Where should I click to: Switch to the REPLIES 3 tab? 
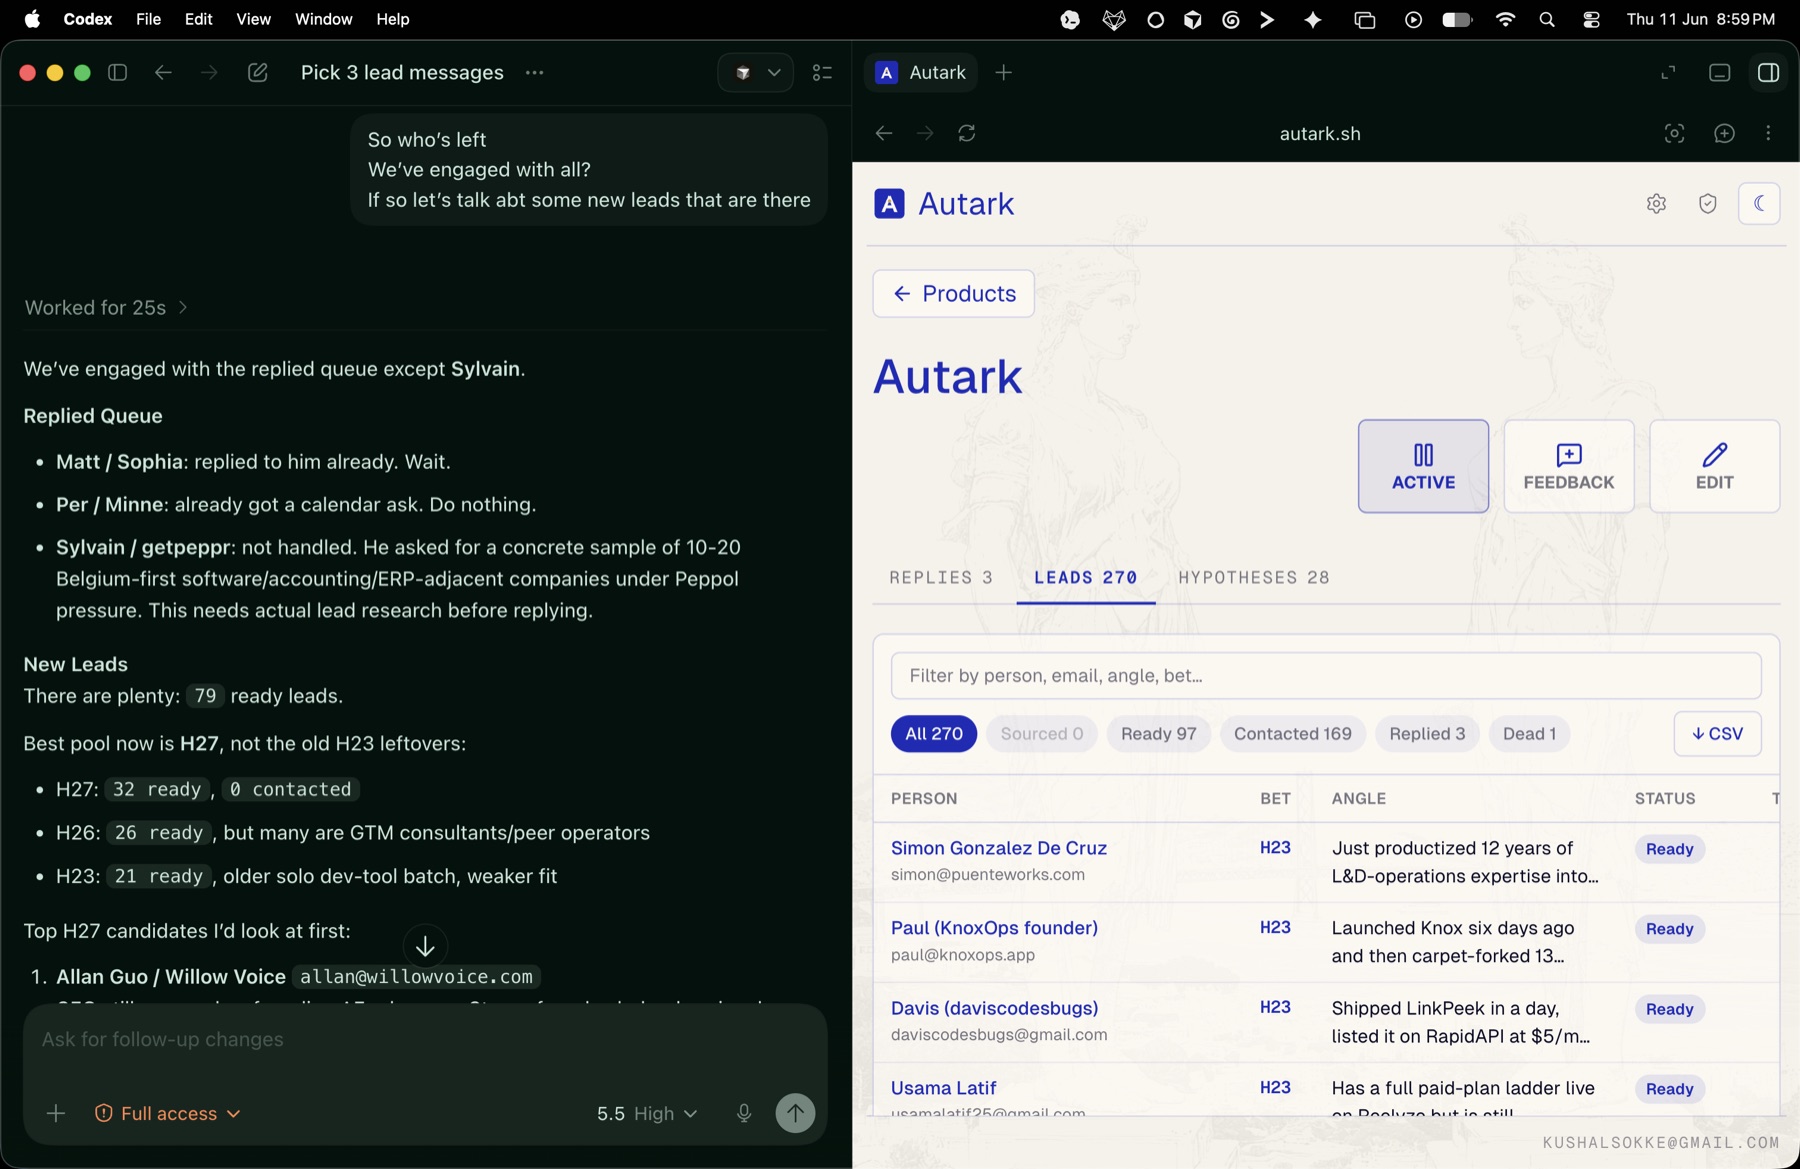tap(941, 578)
